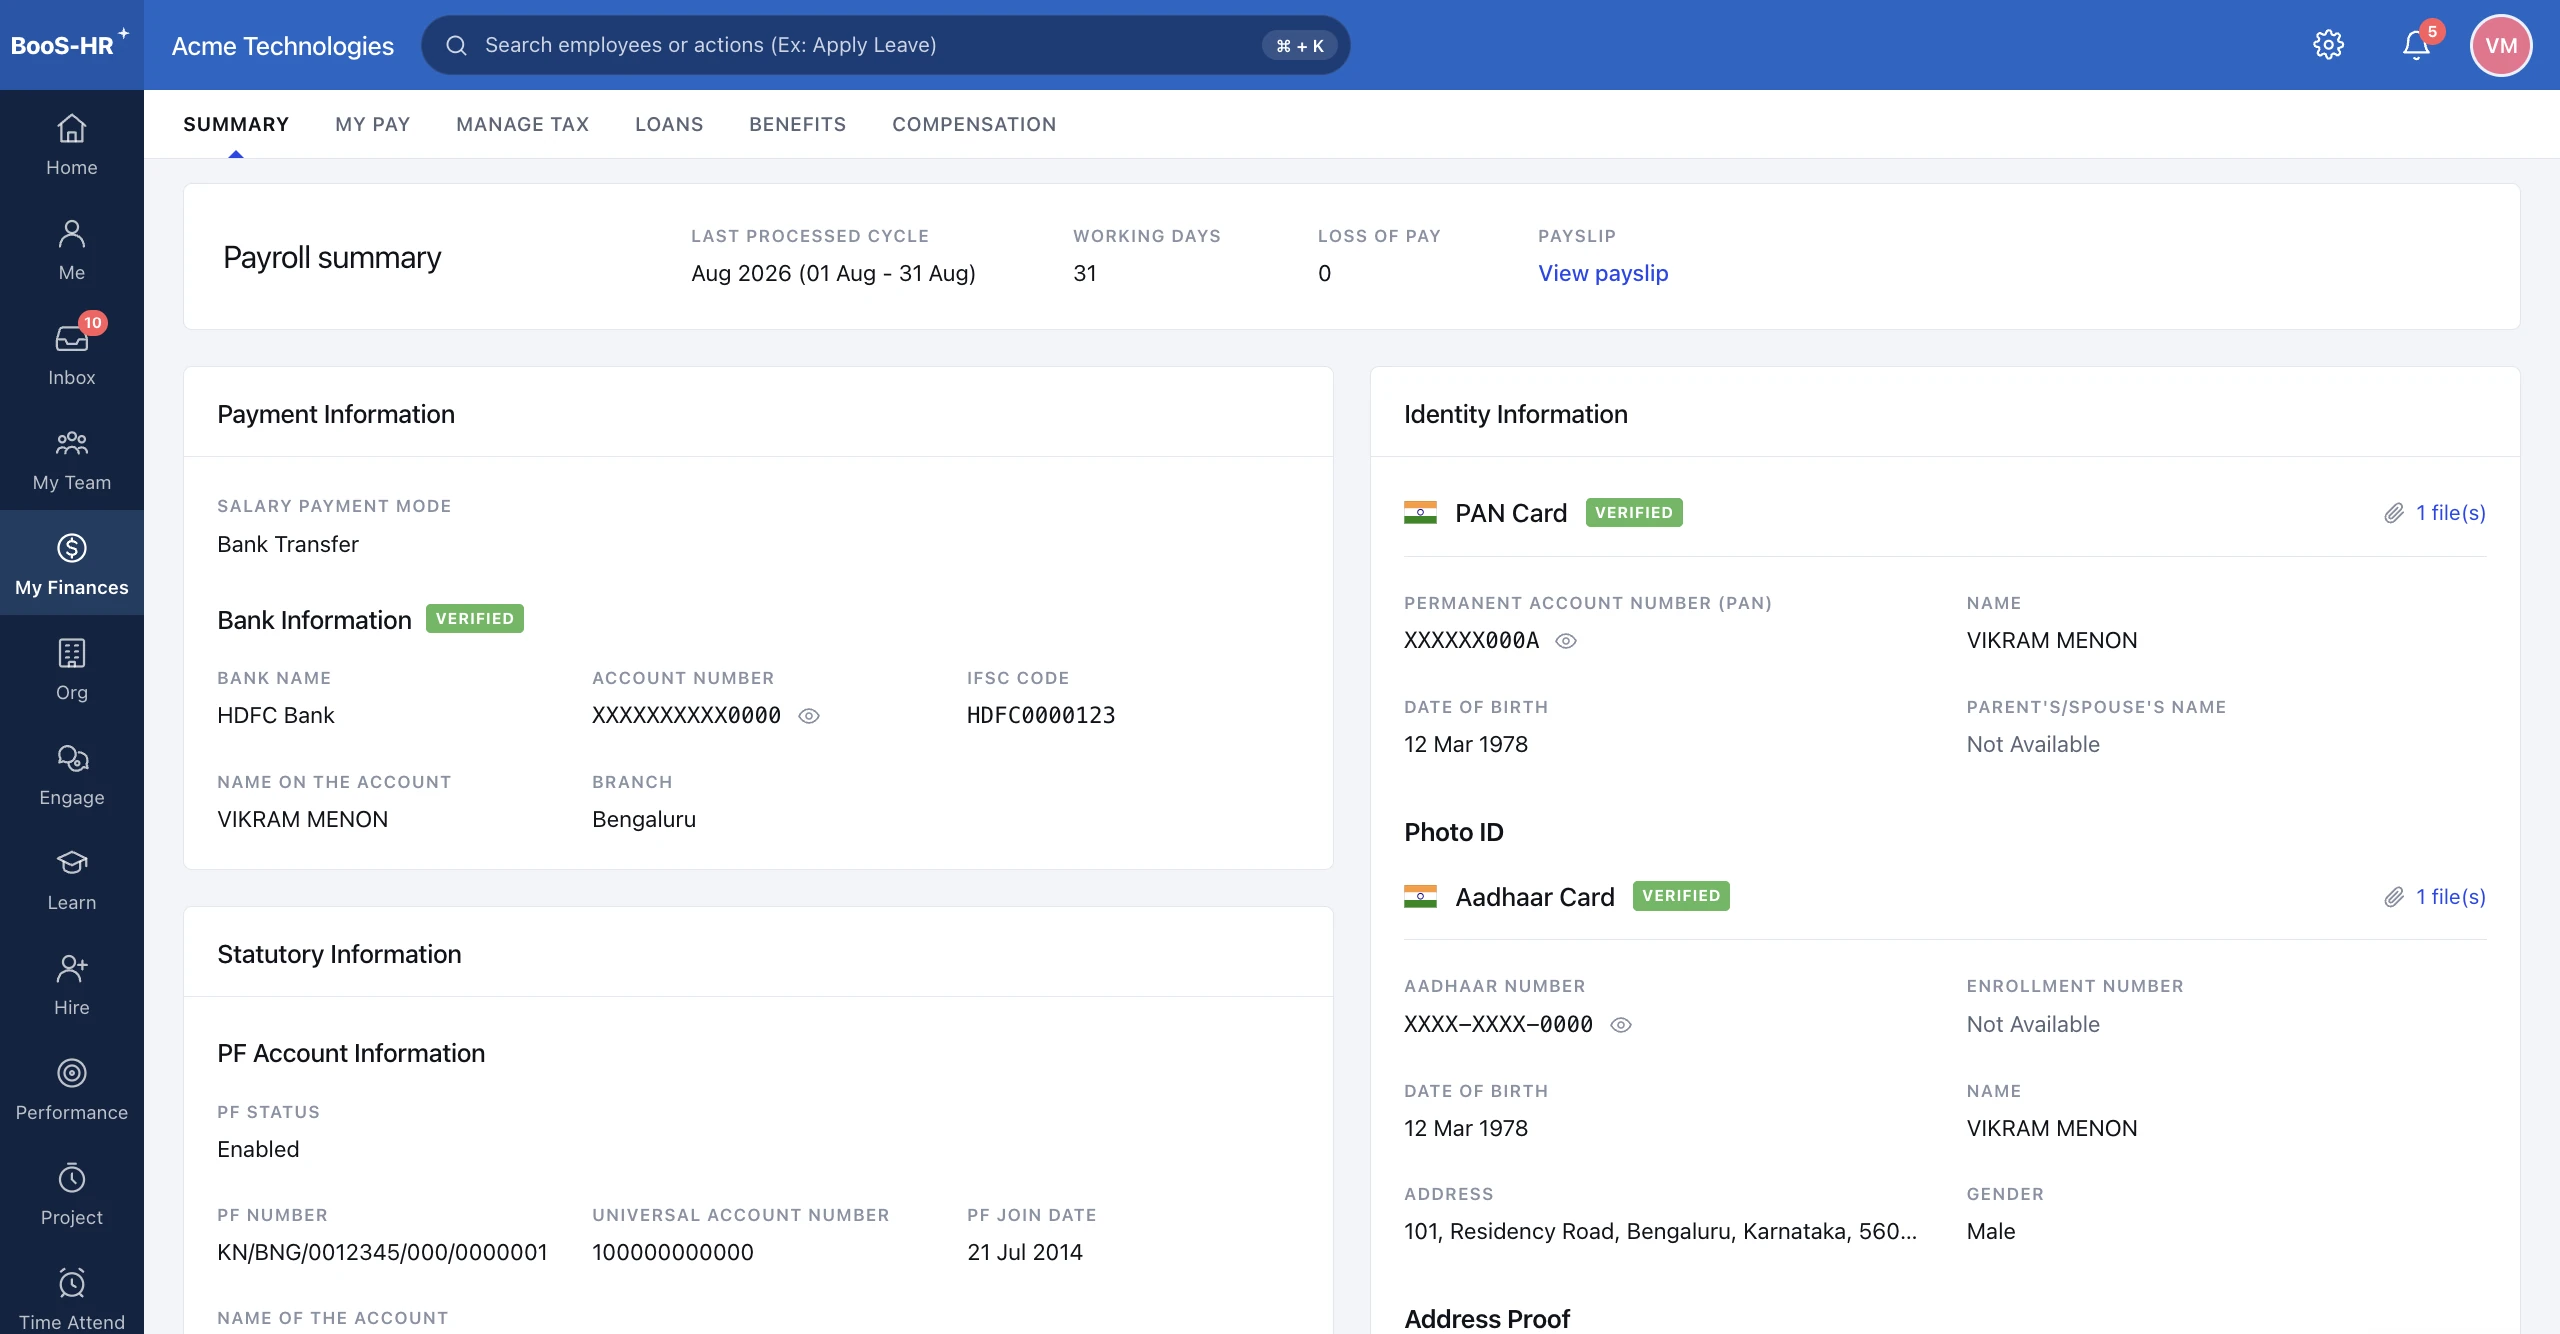2560x1334 pixels.
Task: Click Acme Technologies company name
Action: coord(283,46)
